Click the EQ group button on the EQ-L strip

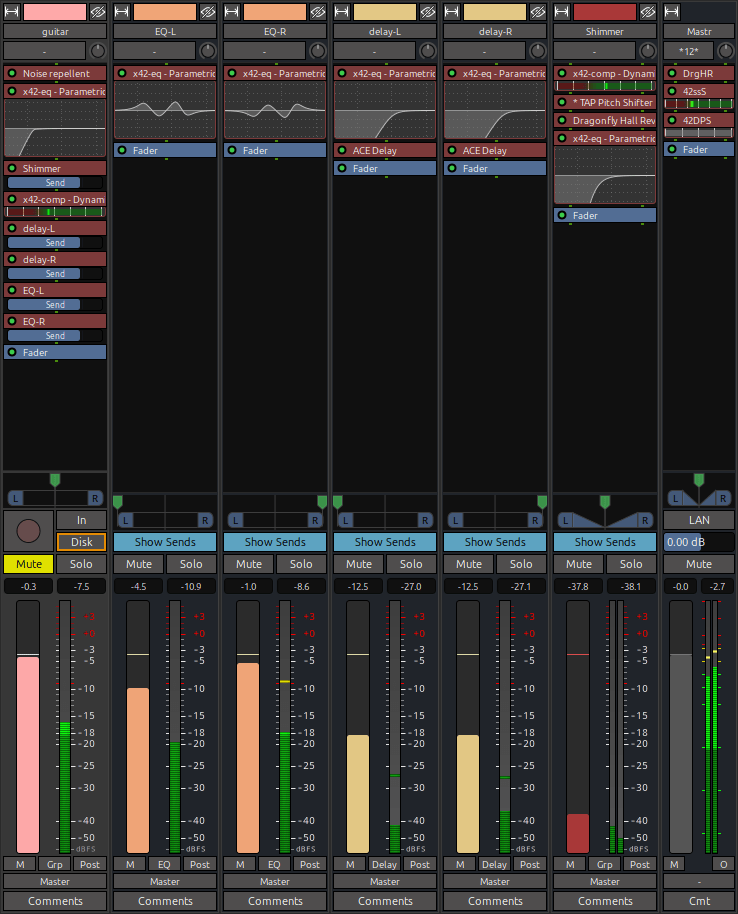[x=164, y=864]
